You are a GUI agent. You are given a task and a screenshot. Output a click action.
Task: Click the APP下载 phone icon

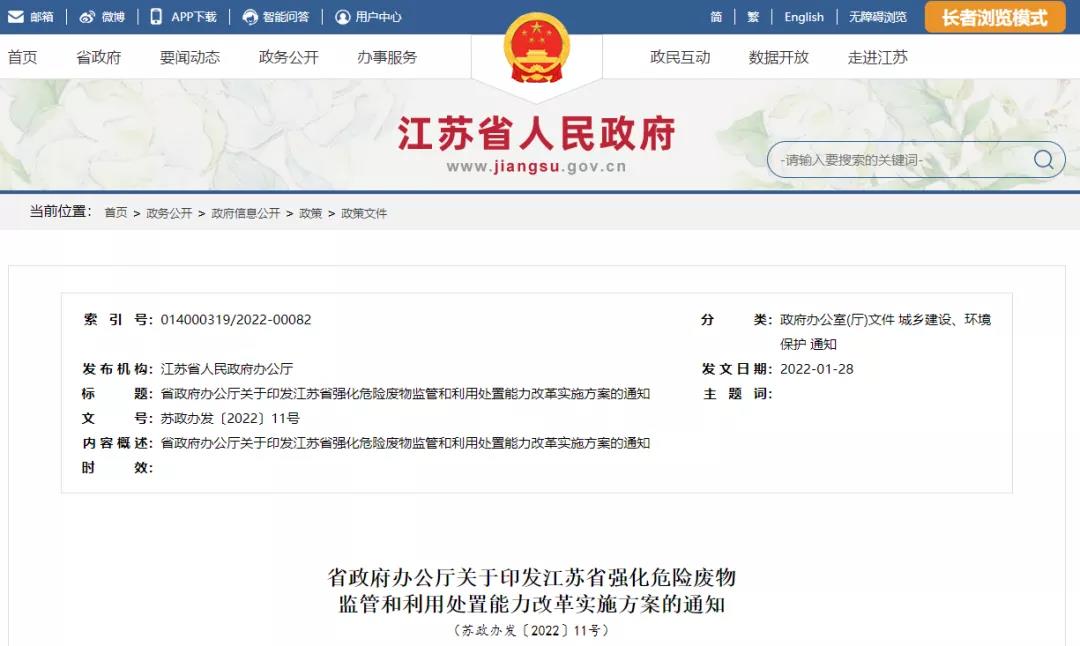tap(156, 17)
